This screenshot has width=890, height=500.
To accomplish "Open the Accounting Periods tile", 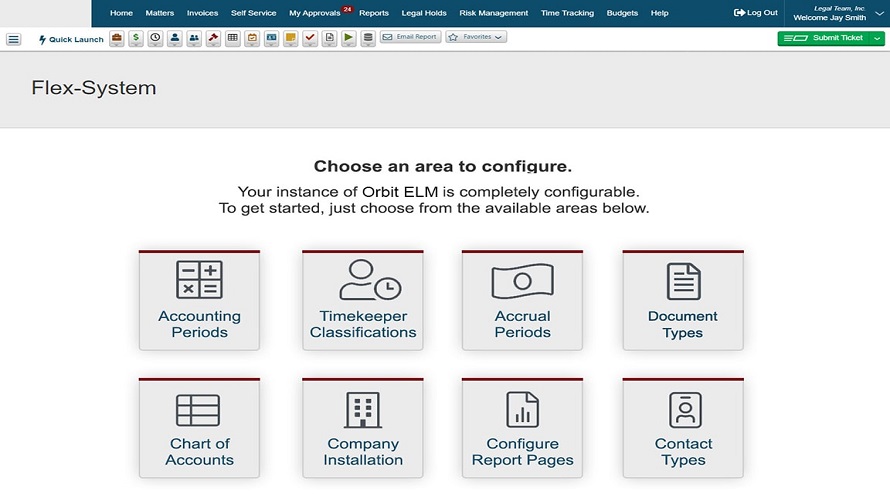I will pos(199,300).
